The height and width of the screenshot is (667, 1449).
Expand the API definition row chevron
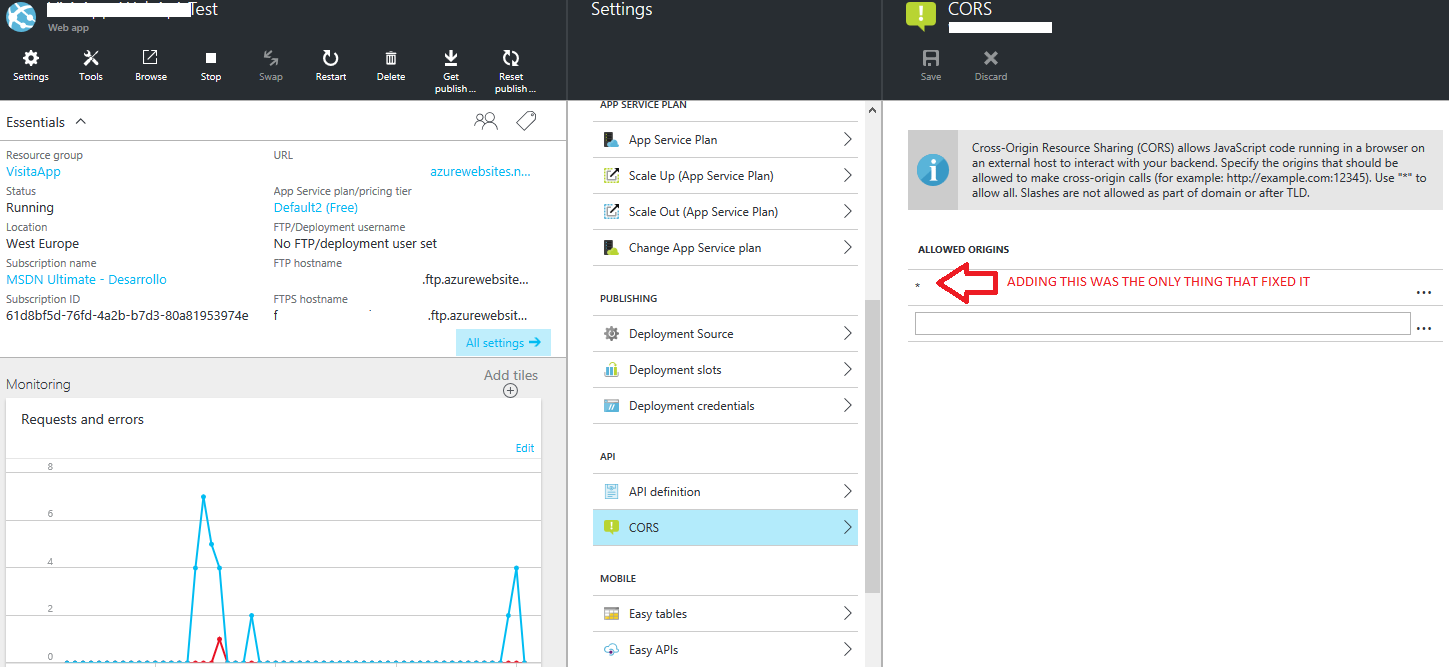click(847, 492)
